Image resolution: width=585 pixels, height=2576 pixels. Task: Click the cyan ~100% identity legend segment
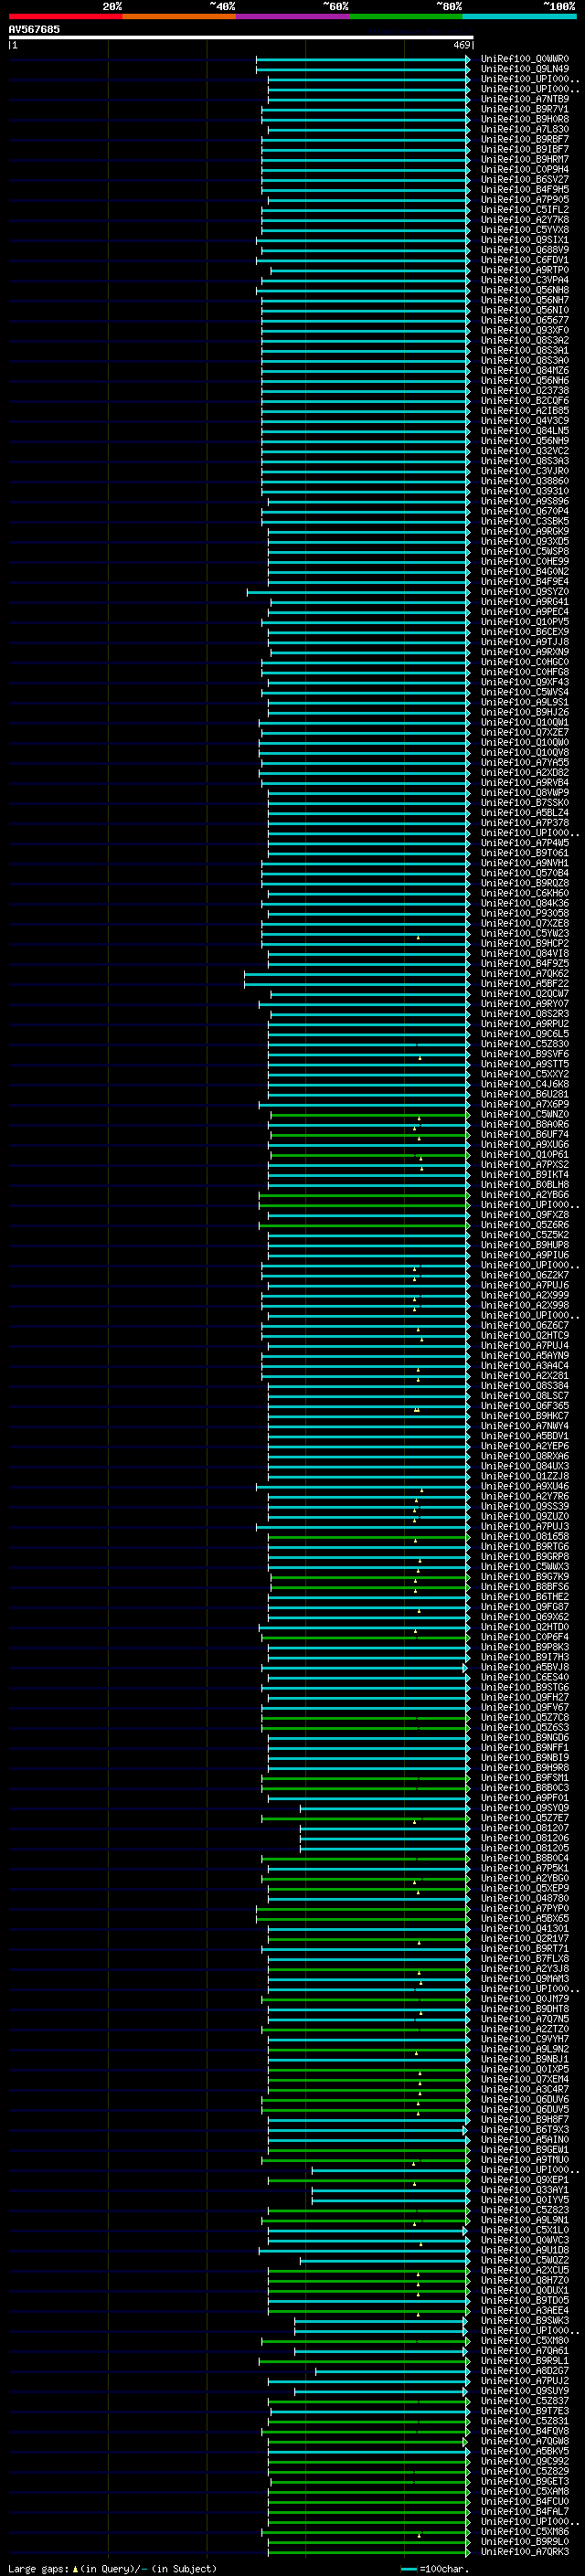[519, 16]
